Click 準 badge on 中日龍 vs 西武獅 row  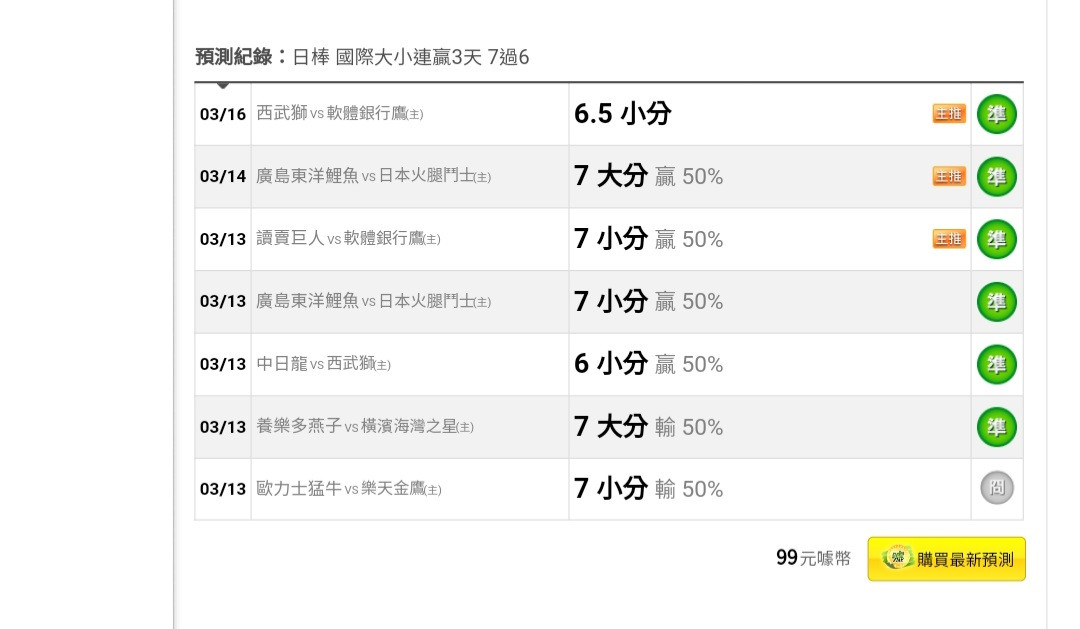pyautogui.click(x=997, y=364)
